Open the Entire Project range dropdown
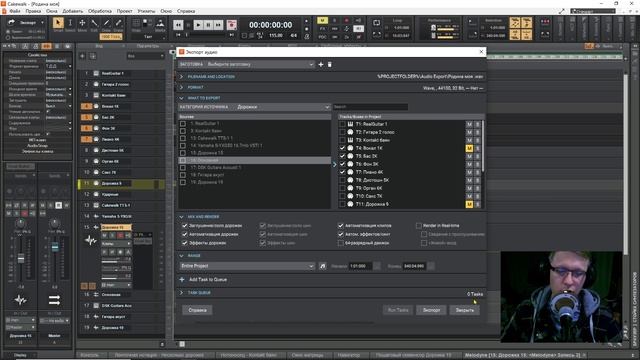The height and width of the screenshot is (360, 640). [x=247, y=266]
